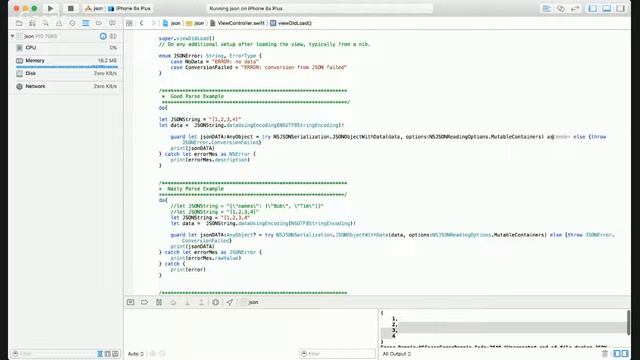Collapse the json process disclosure triangle
Screen dimensions: 640x360
12,36
